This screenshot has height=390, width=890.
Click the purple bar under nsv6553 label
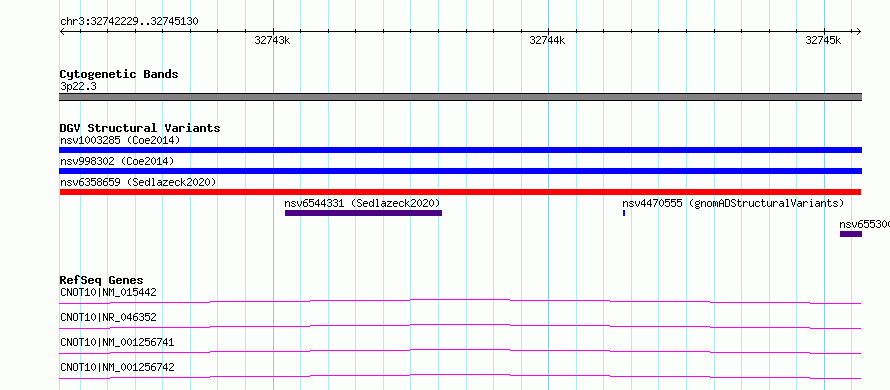(x=851, y=234)
